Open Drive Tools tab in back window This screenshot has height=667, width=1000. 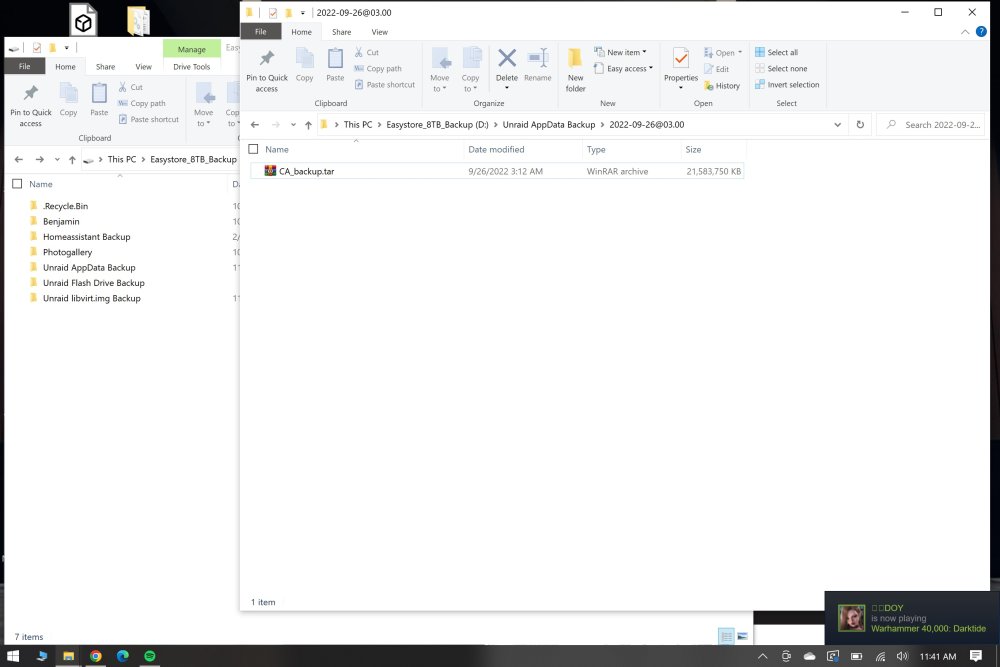pyautogui.click(x=191, y=66)
